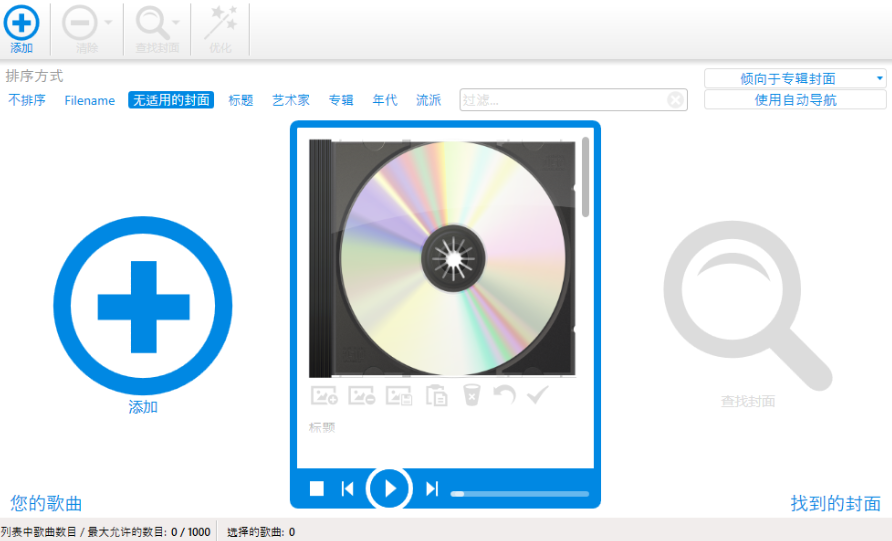The height and width of the screenshot is (541, 892).
Task: Click the add cover image icon
Action: point(324,395)
